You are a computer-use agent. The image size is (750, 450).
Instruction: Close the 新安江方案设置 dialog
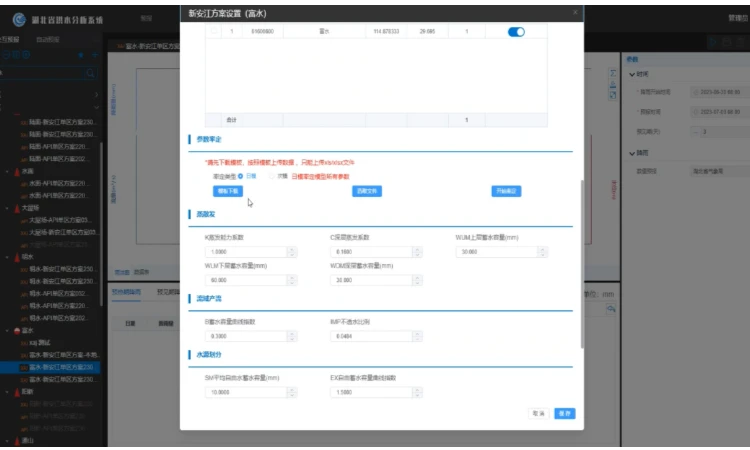point(575,12)
